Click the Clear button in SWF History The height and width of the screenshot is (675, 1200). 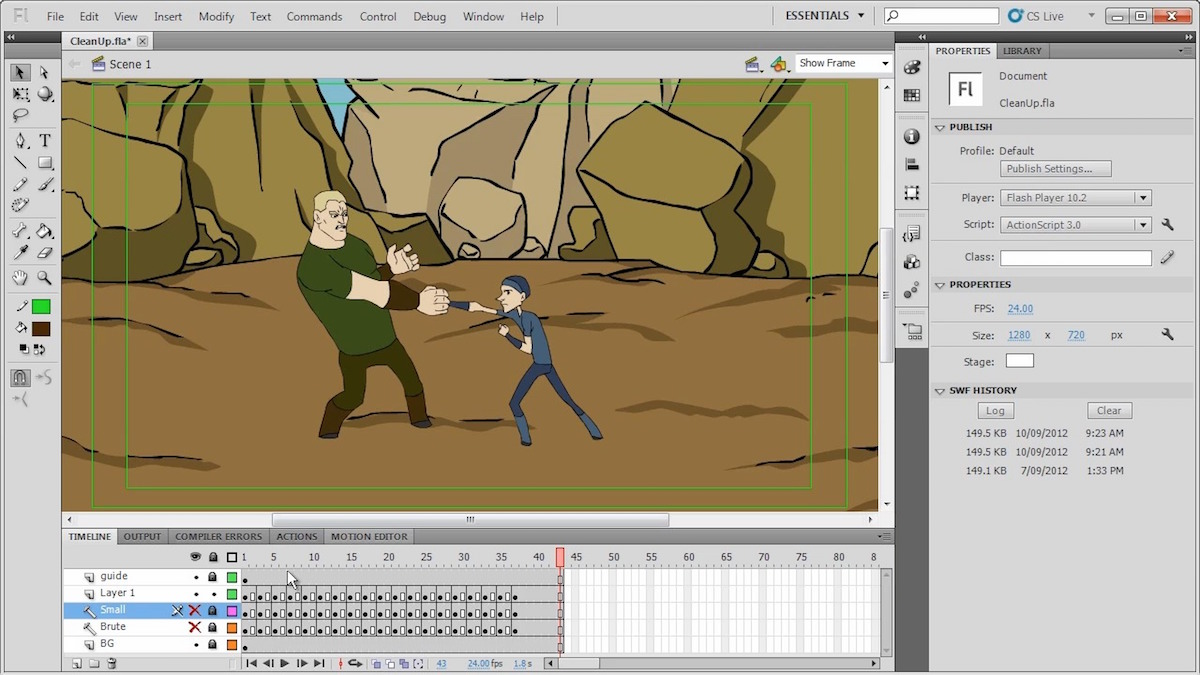[1108, 411]
